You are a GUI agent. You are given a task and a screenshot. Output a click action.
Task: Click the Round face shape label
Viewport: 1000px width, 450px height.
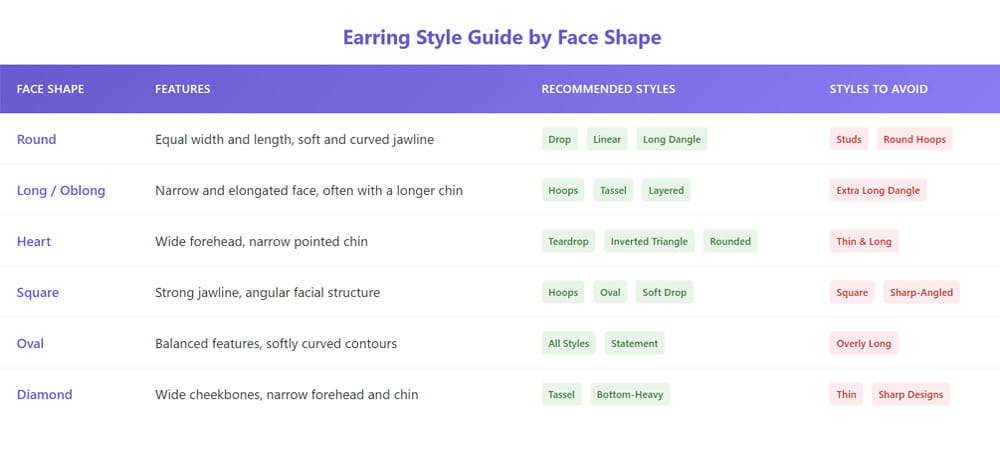pyautogui.click(x=36, y=139)
